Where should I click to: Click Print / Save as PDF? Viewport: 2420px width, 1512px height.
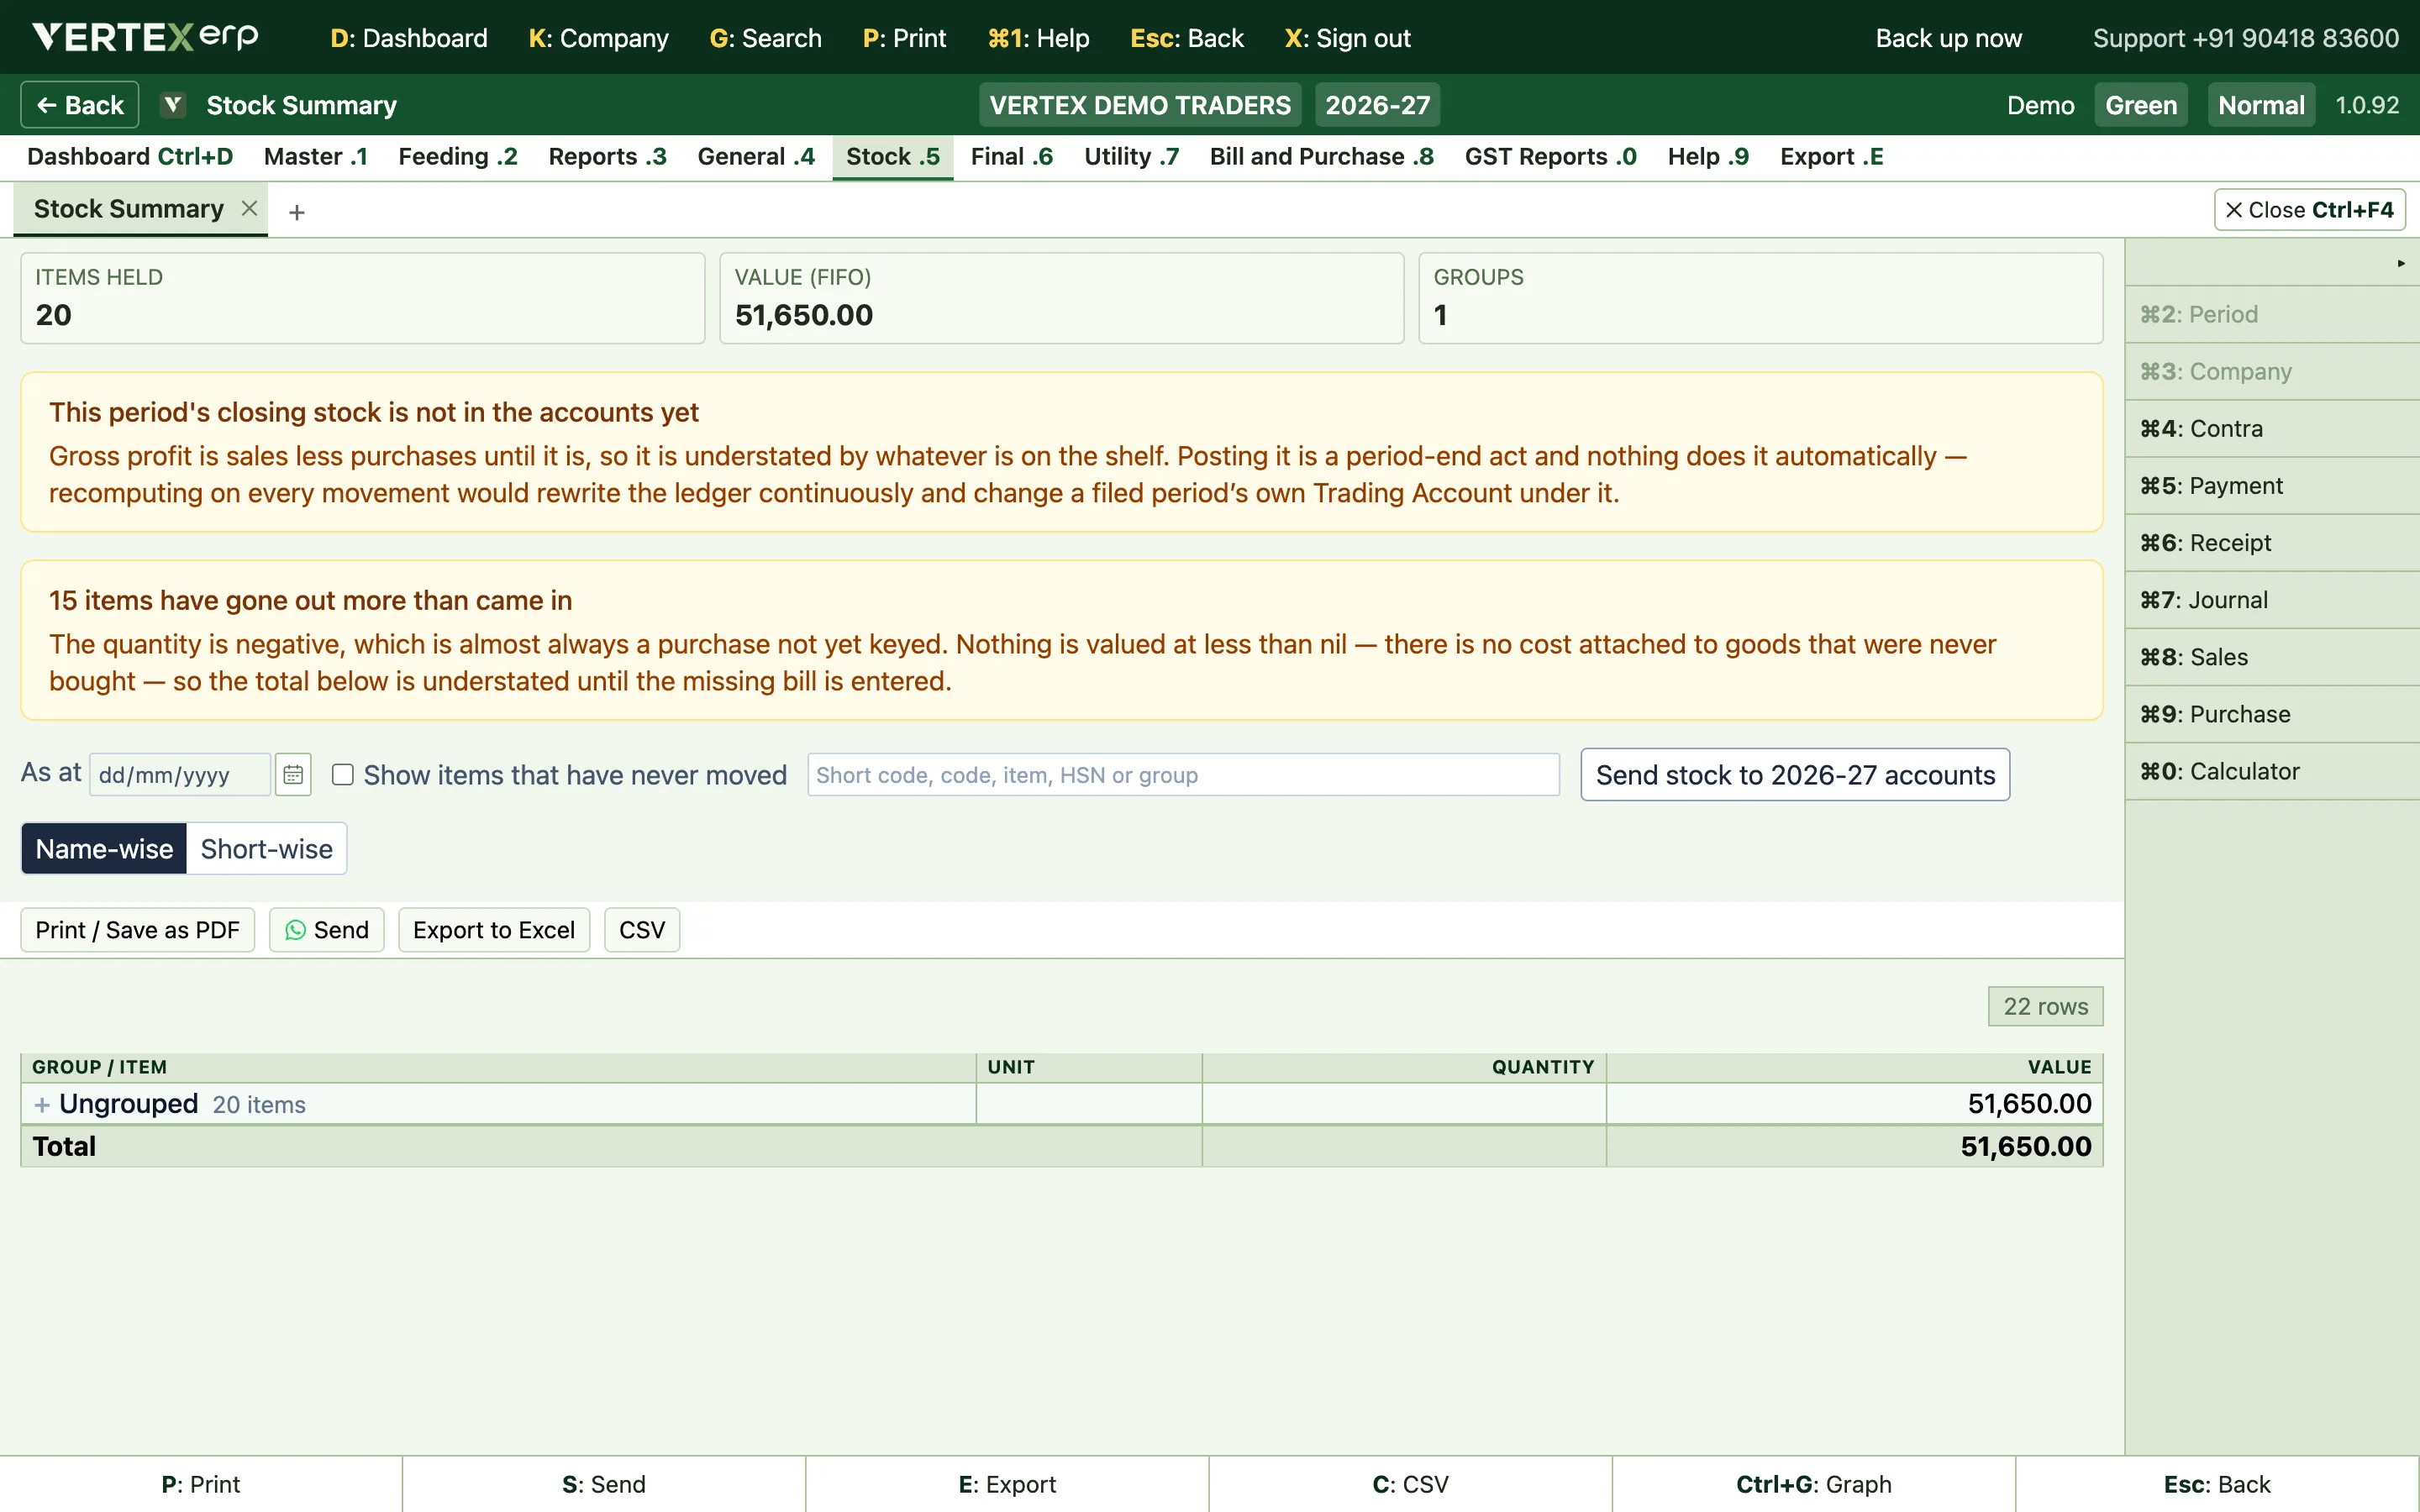(x=138, y=930)
